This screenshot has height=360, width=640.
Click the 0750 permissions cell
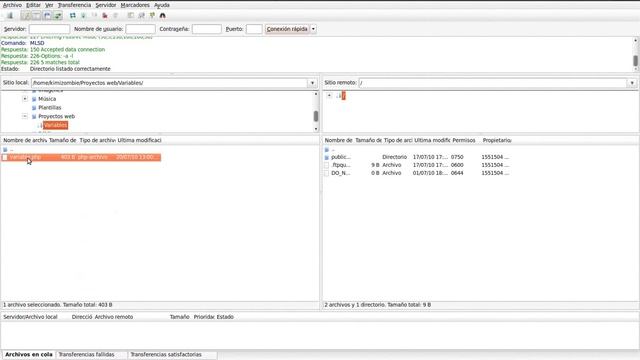pos(457,157)
